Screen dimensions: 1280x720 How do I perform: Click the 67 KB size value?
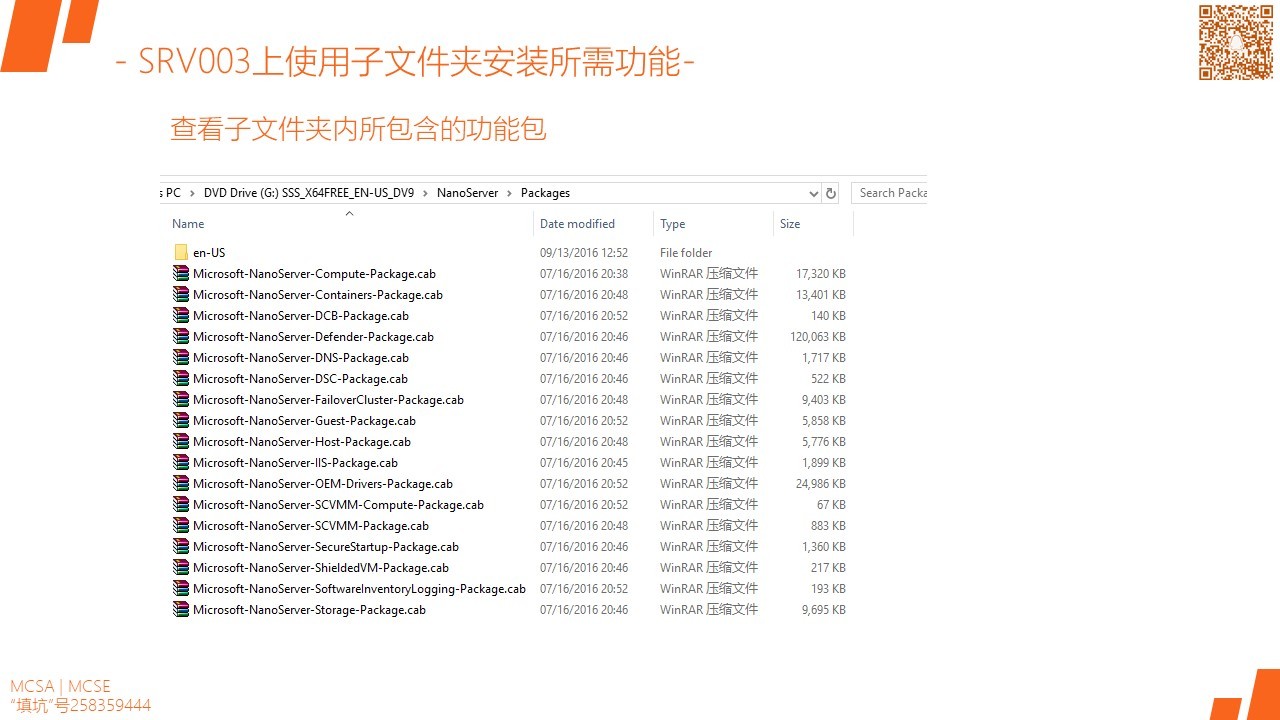(x=831, y=505)
